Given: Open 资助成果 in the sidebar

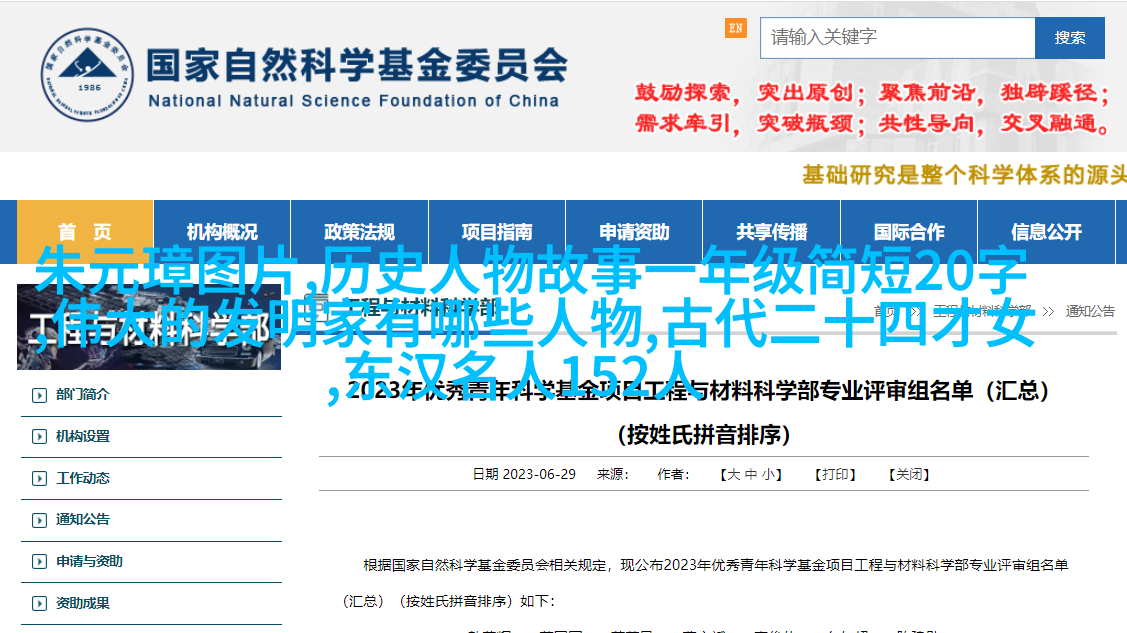Looking at the screenshot, I should point(83,603).
